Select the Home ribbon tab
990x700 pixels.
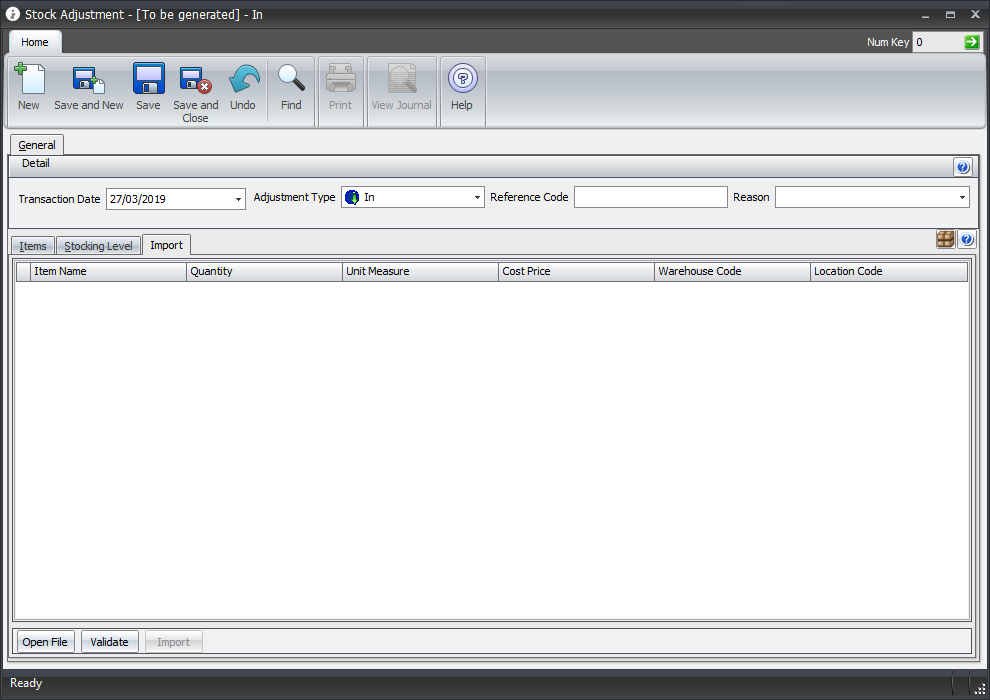click(x=35, y=42)
